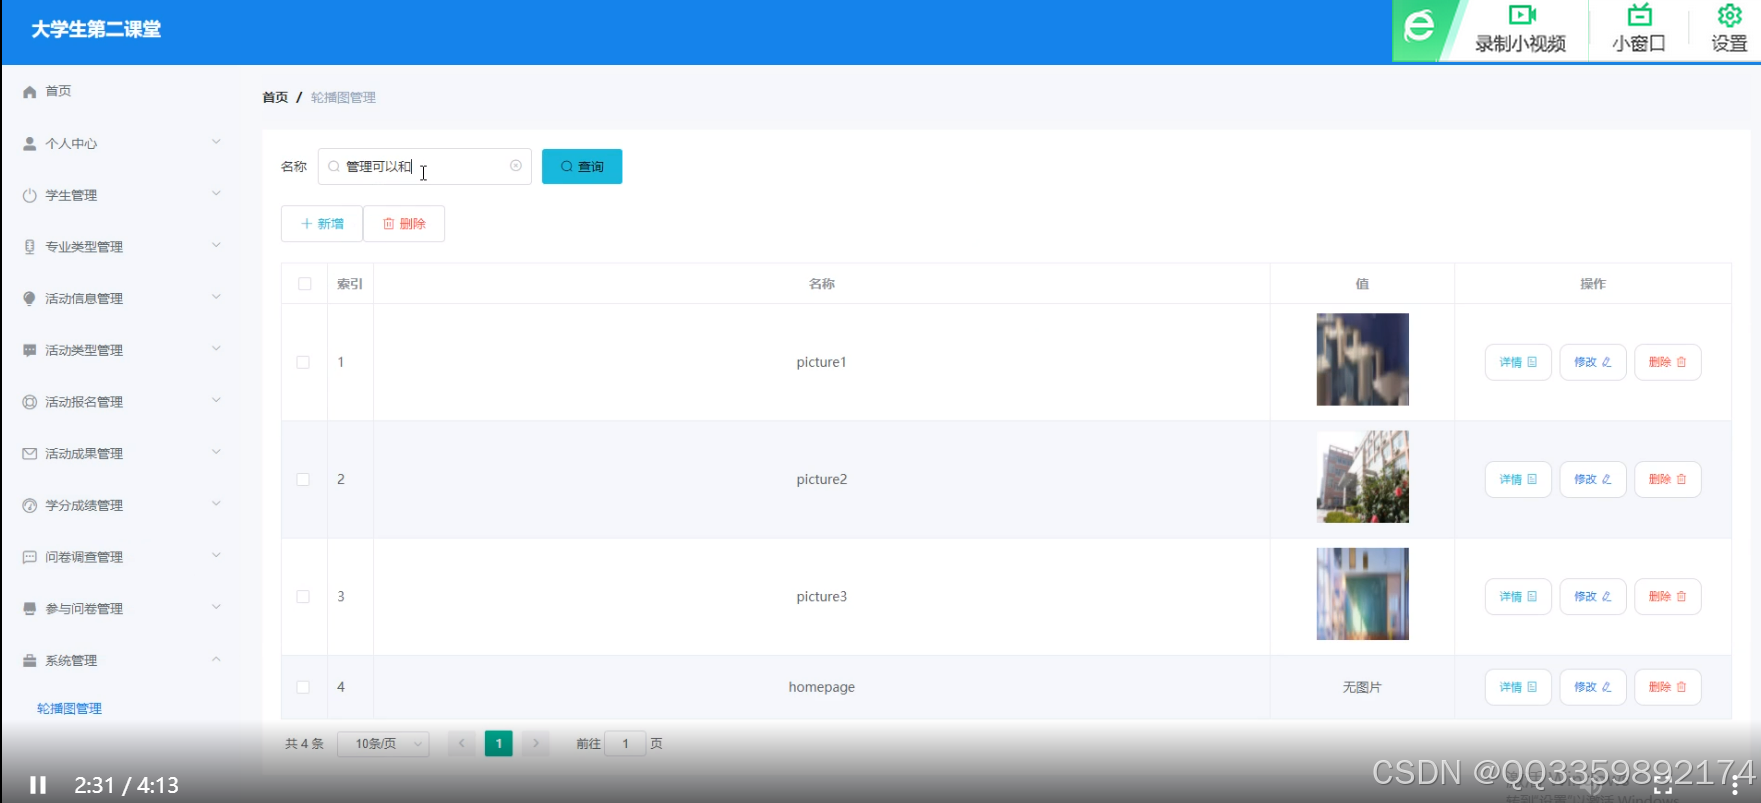
Task: View 详情 for picture1
Action: pos(1518,362)
